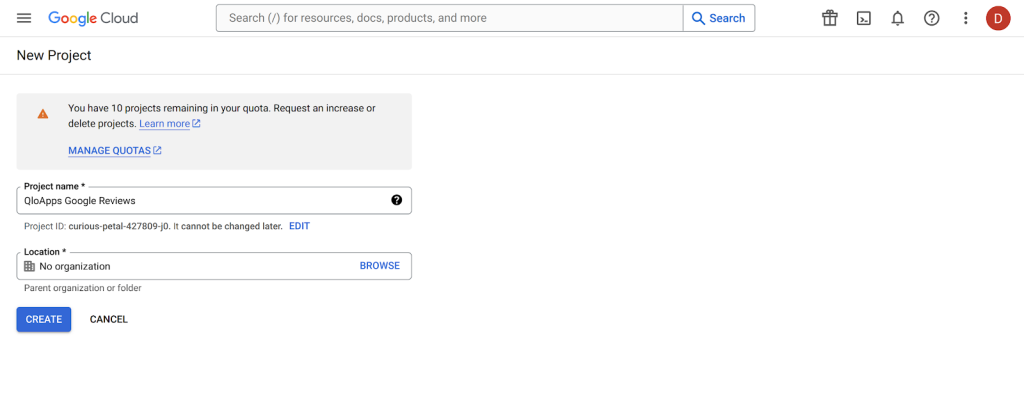This screenshot has width=1024, height=403.
Task: Open the gift free trial icon
Action: tap(829, 18)
